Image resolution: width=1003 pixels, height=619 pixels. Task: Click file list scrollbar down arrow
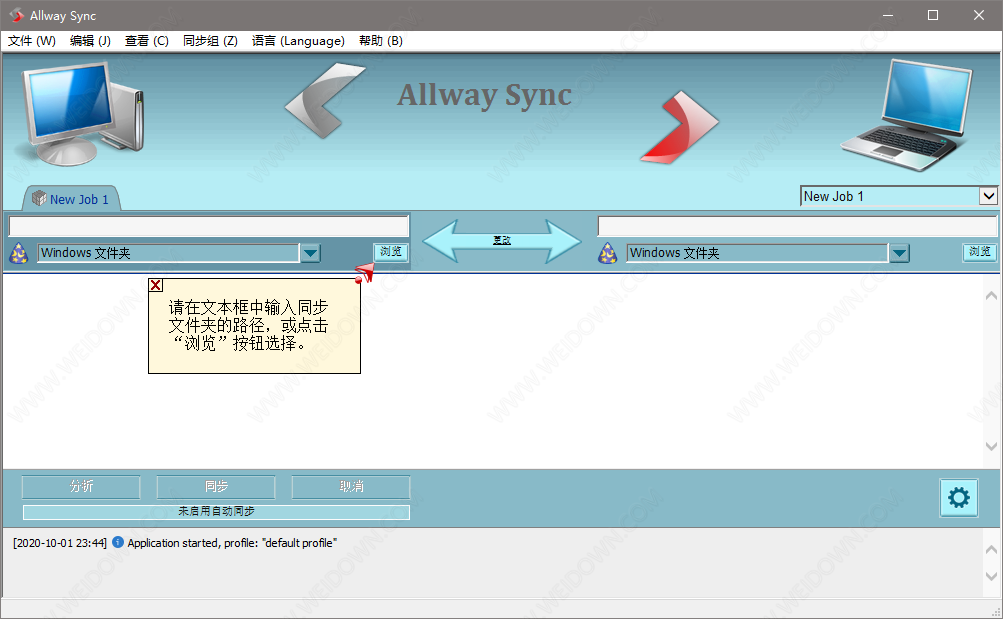991,446
